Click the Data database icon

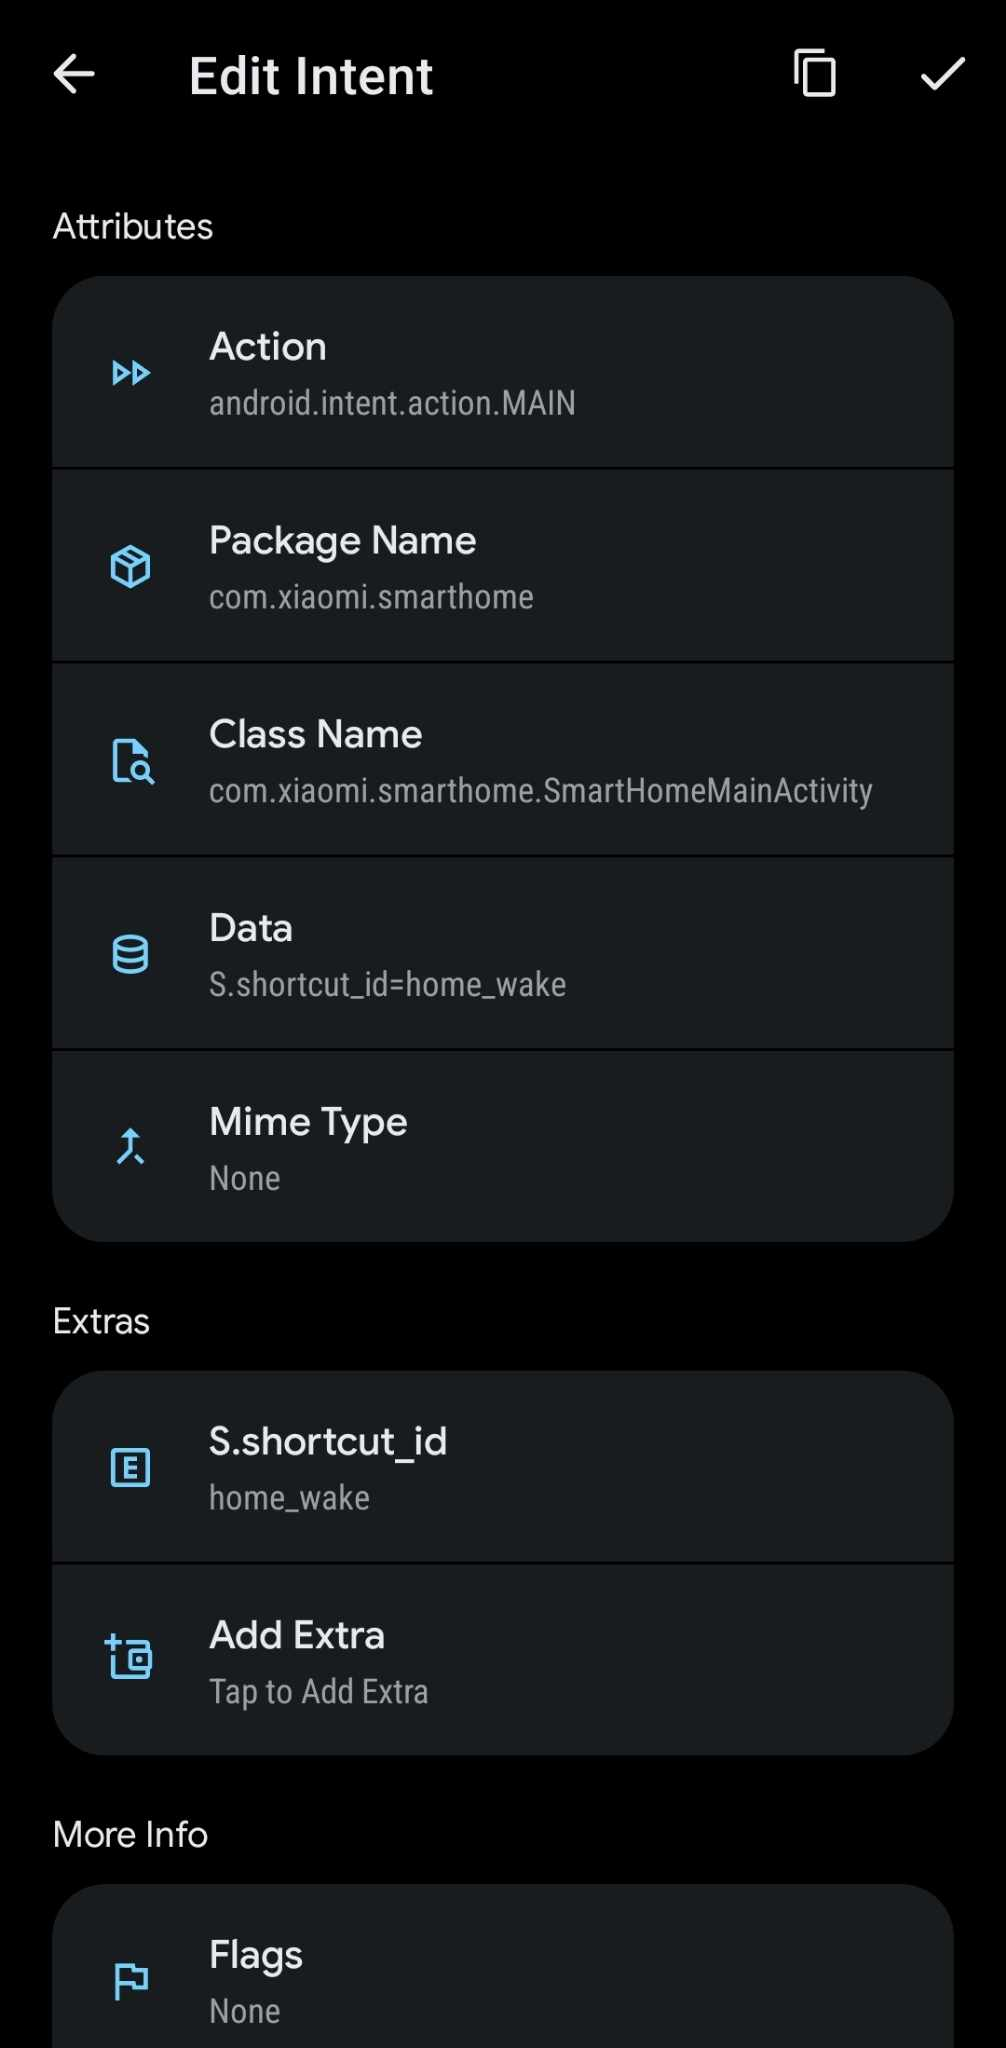[131, 955]
